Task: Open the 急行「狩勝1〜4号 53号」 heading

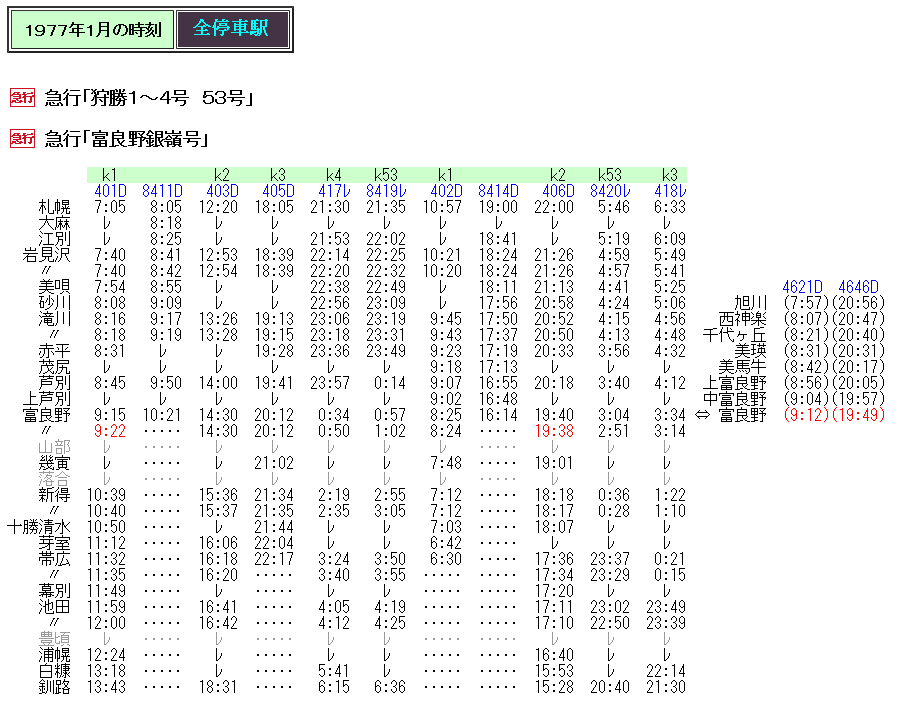Action: coord(149,98)
